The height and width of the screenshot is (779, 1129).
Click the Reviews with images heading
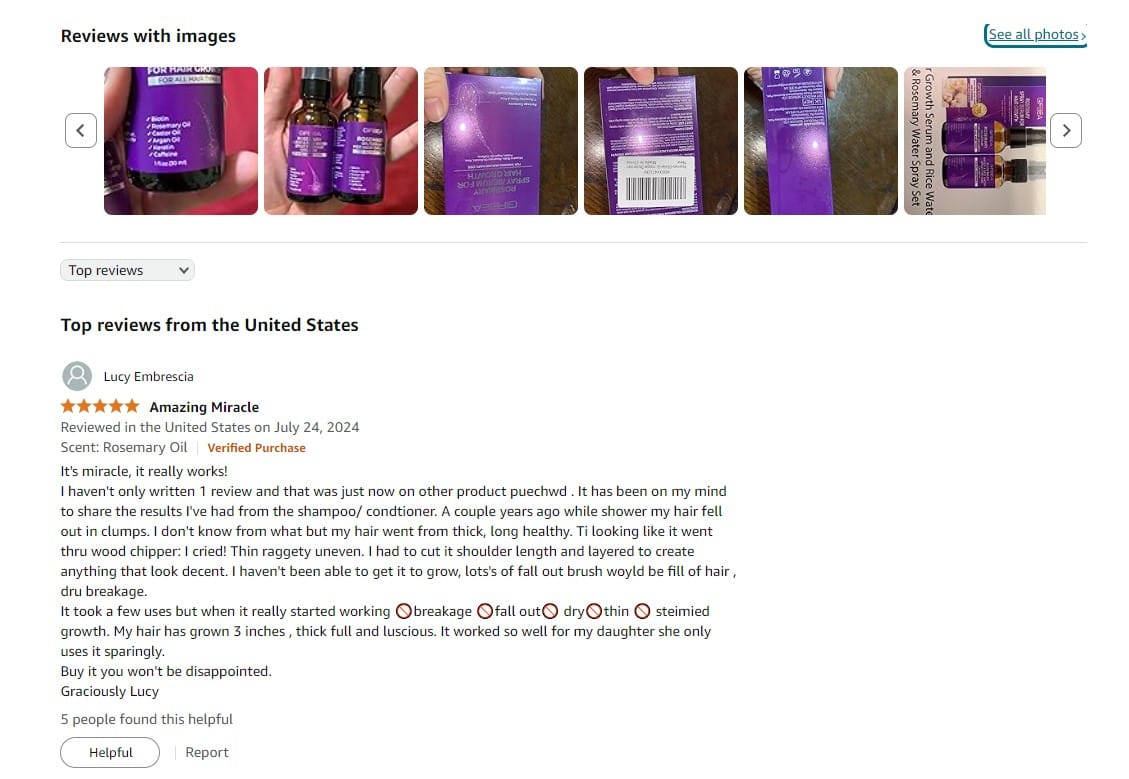tap(148, 36)
